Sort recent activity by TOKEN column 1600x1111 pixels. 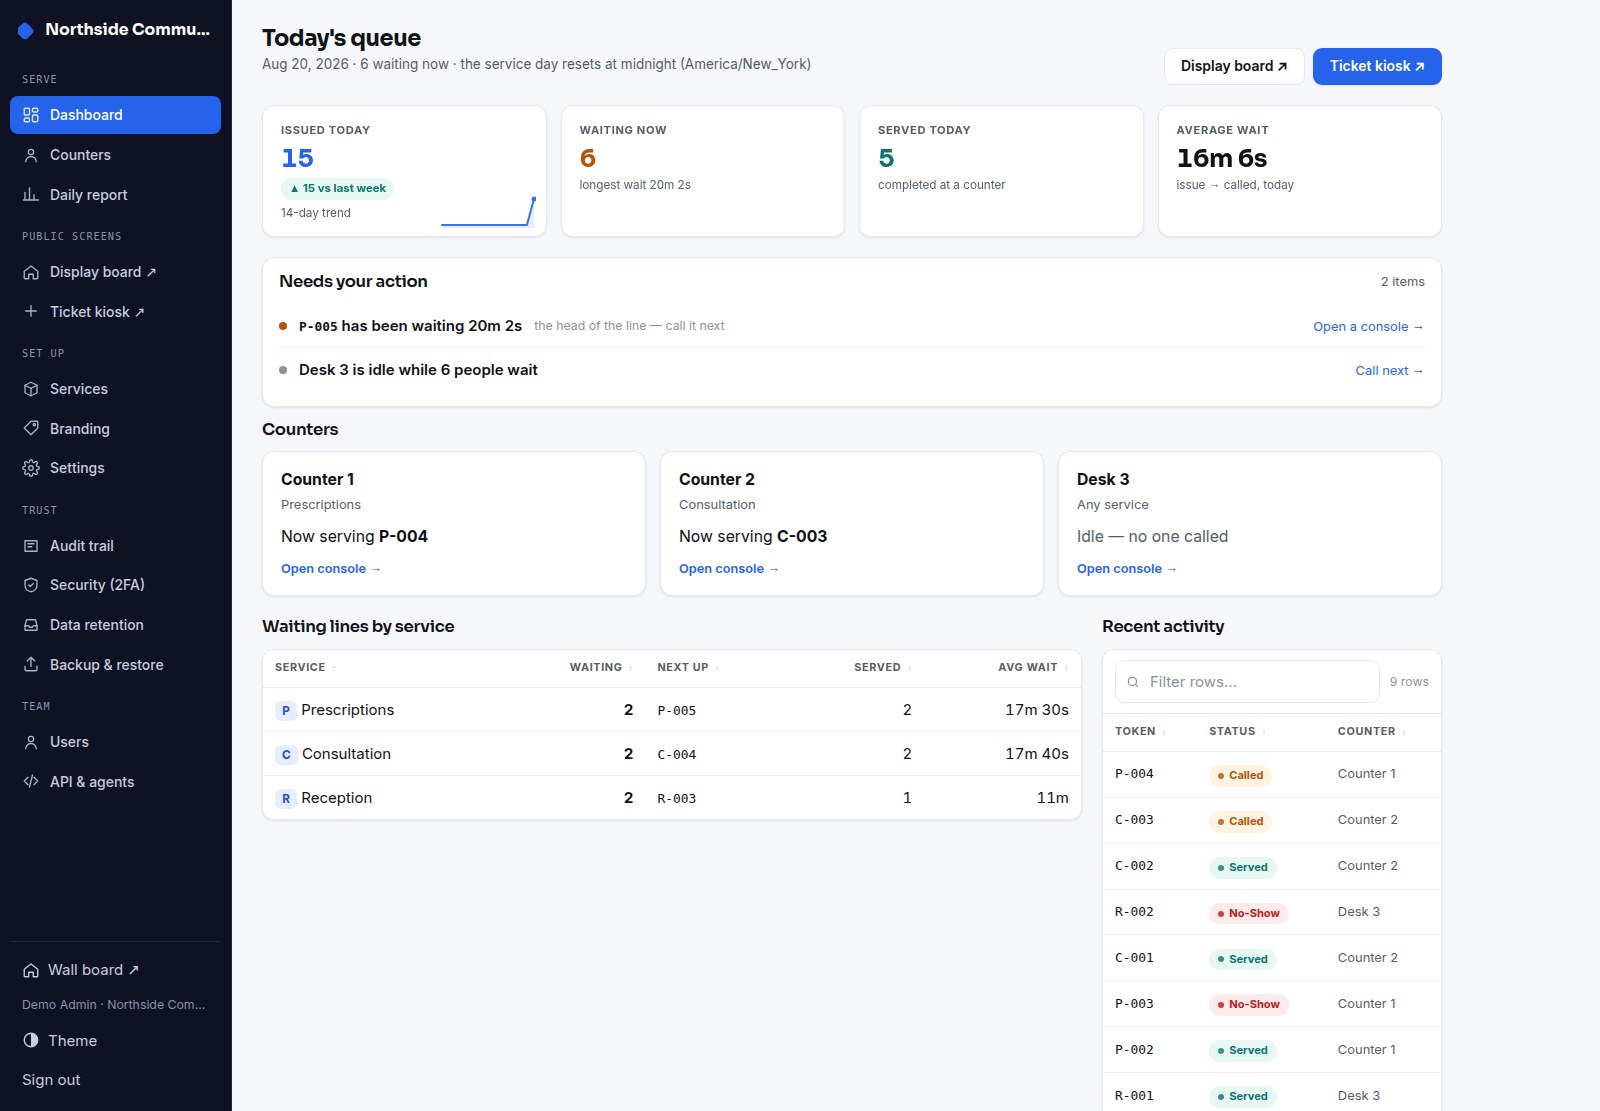click(1140, 731)
